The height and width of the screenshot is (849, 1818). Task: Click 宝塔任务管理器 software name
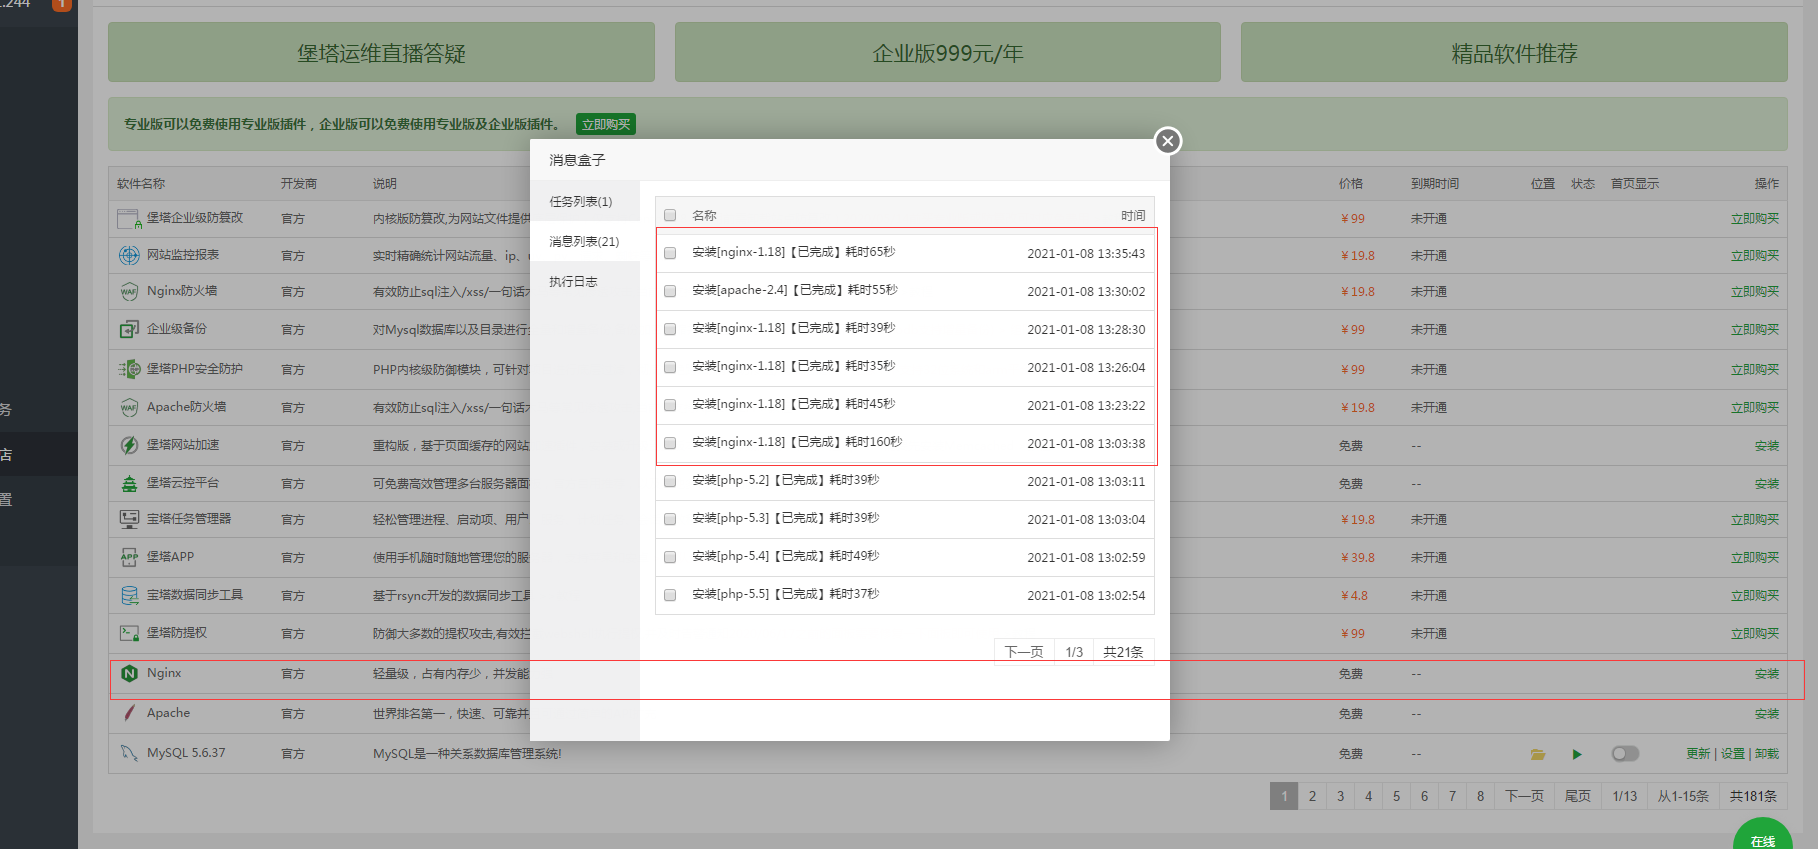(189, 519)
